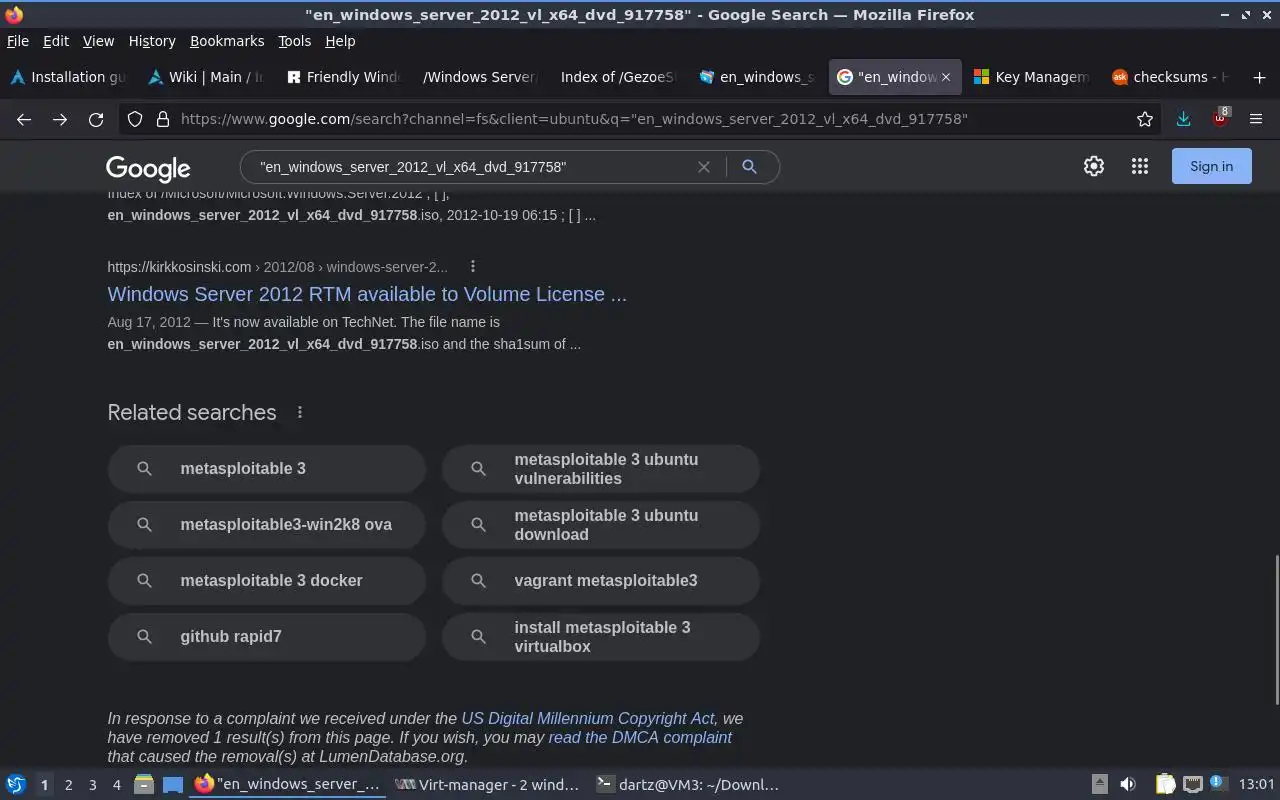1280x800 pixels.
Task: Click the page vertical scrollbar thumb
Action: click(x=1275, y=630)
